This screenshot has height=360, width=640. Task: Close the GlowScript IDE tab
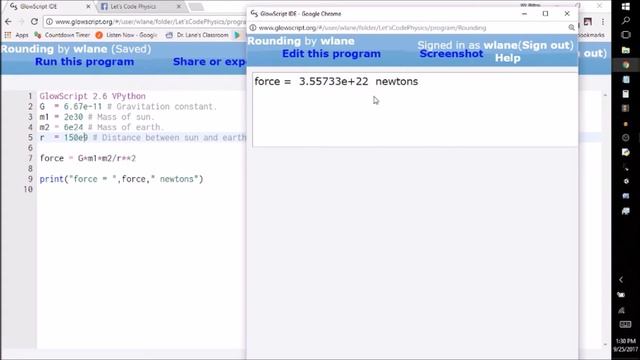coord(88,7)
